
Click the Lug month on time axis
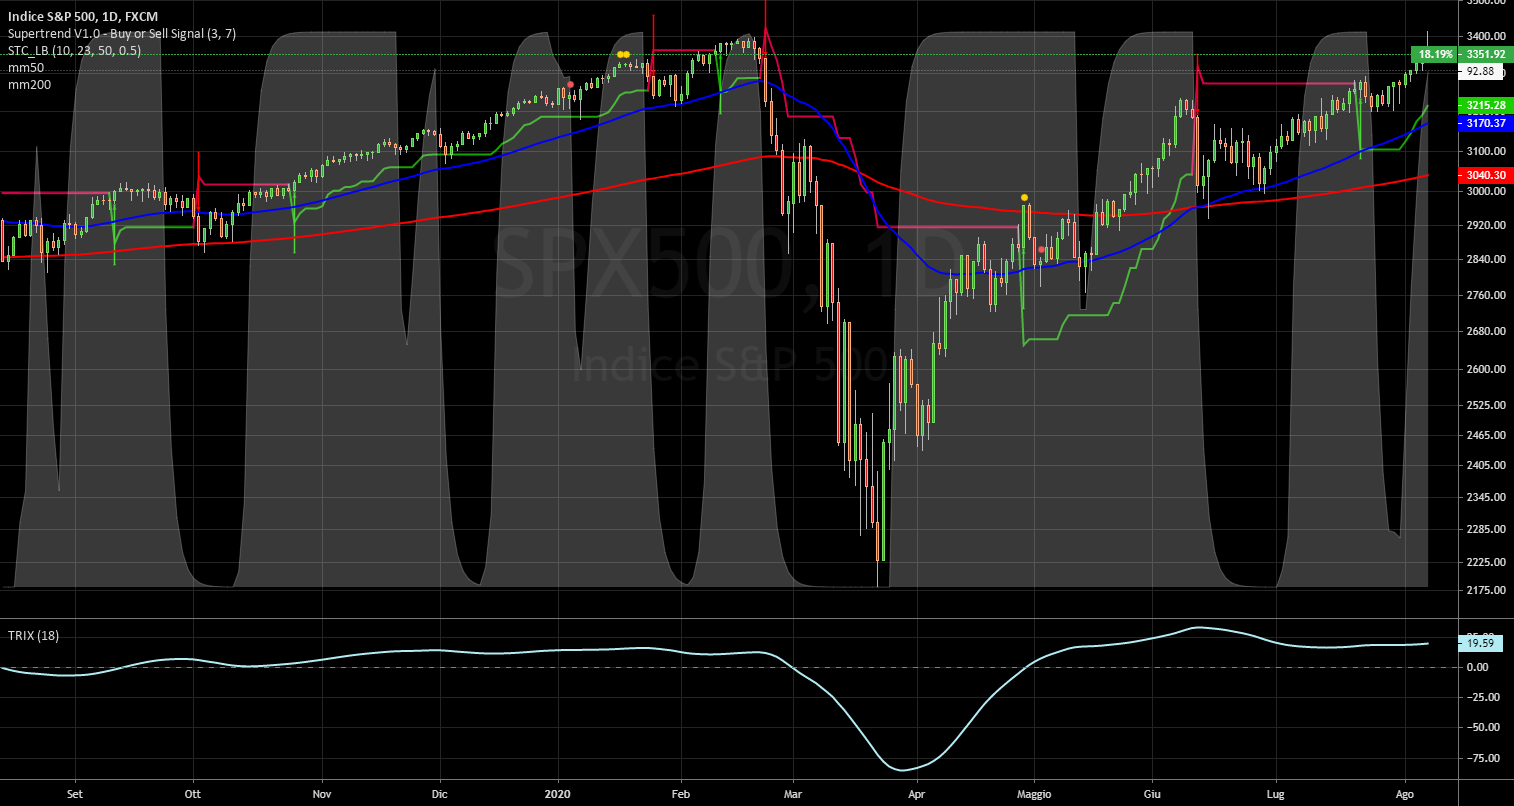pos(1275,795)
